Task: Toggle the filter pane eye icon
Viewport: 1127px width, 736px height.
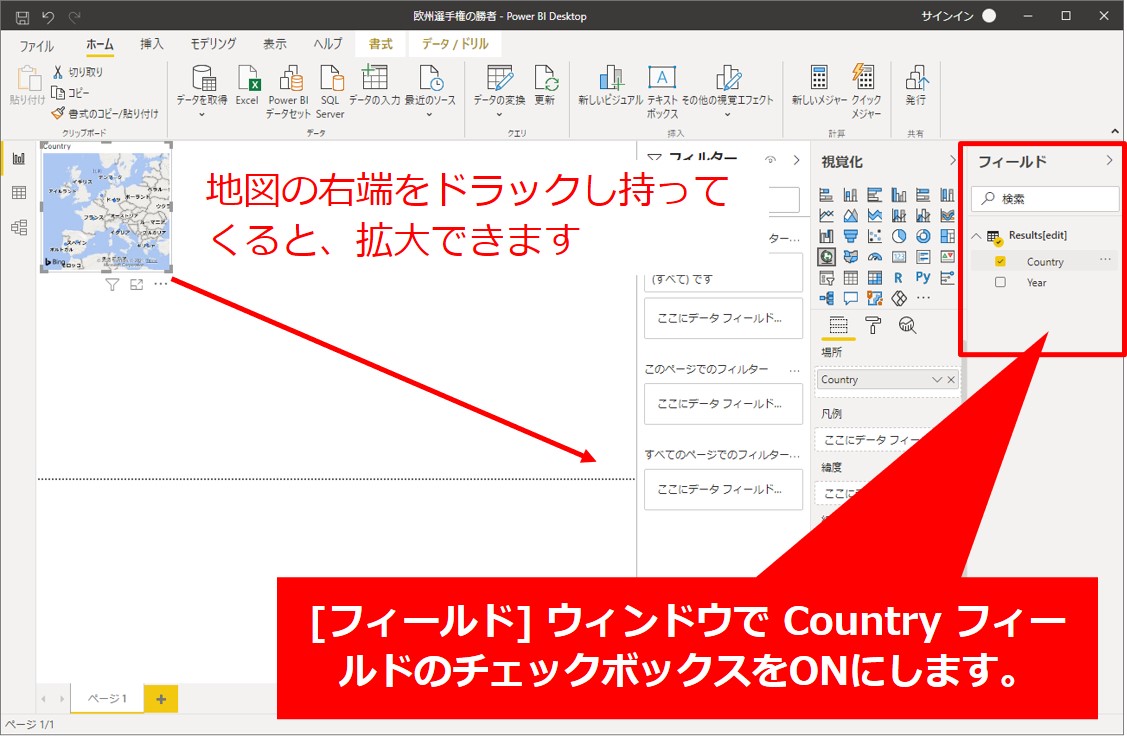Action: (x=770, y=160)
